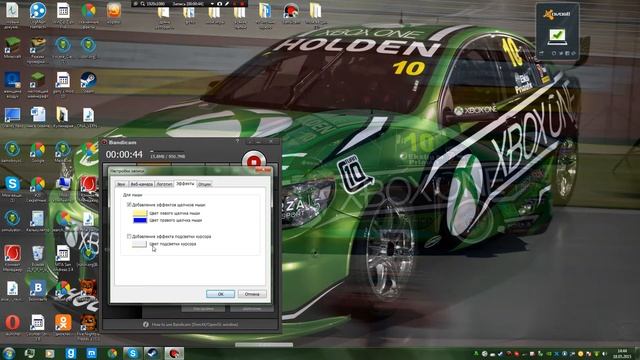Open Steam from the taskbar

[153, 353]
